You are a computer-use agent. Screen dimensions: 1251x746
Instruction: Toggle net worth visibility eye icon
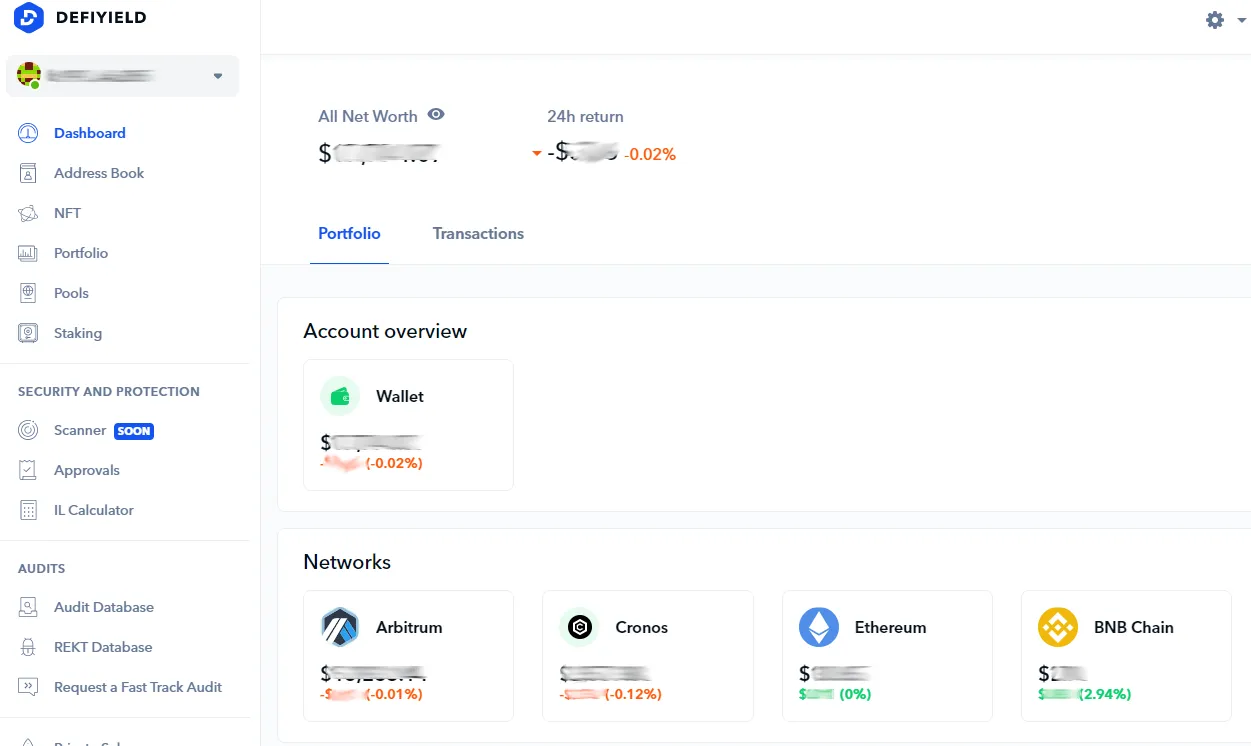436,115
